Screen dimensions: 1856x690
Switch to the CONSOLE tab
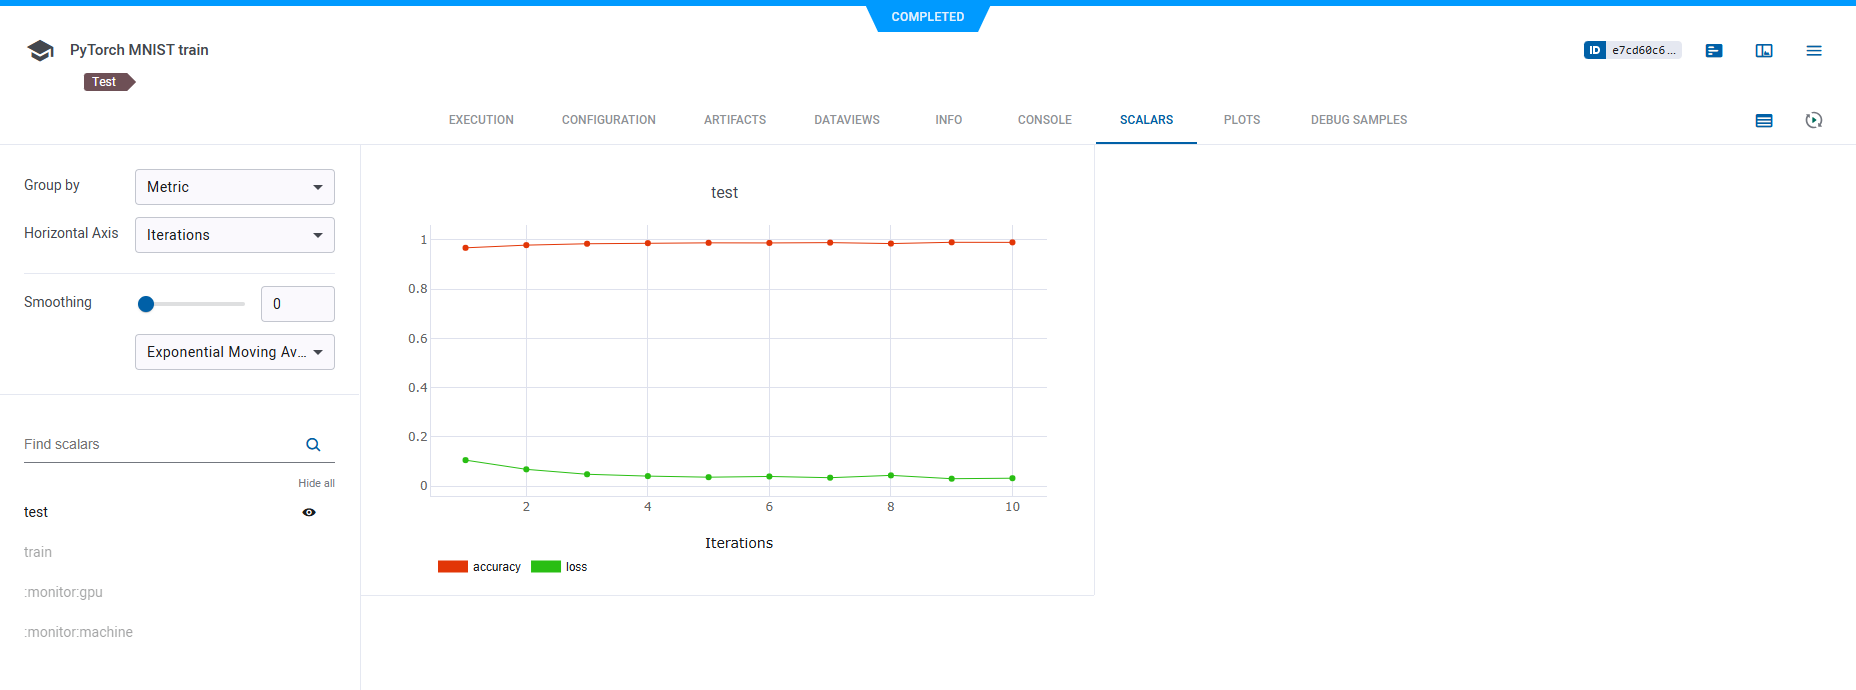point(1044,120)
